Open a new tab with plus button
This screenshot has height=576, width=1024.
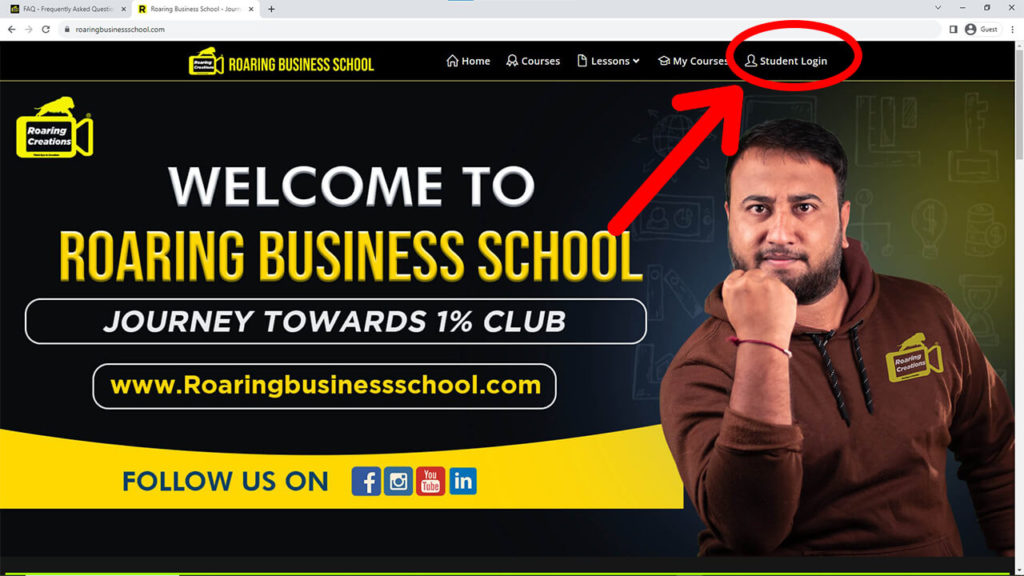point(271,9)
